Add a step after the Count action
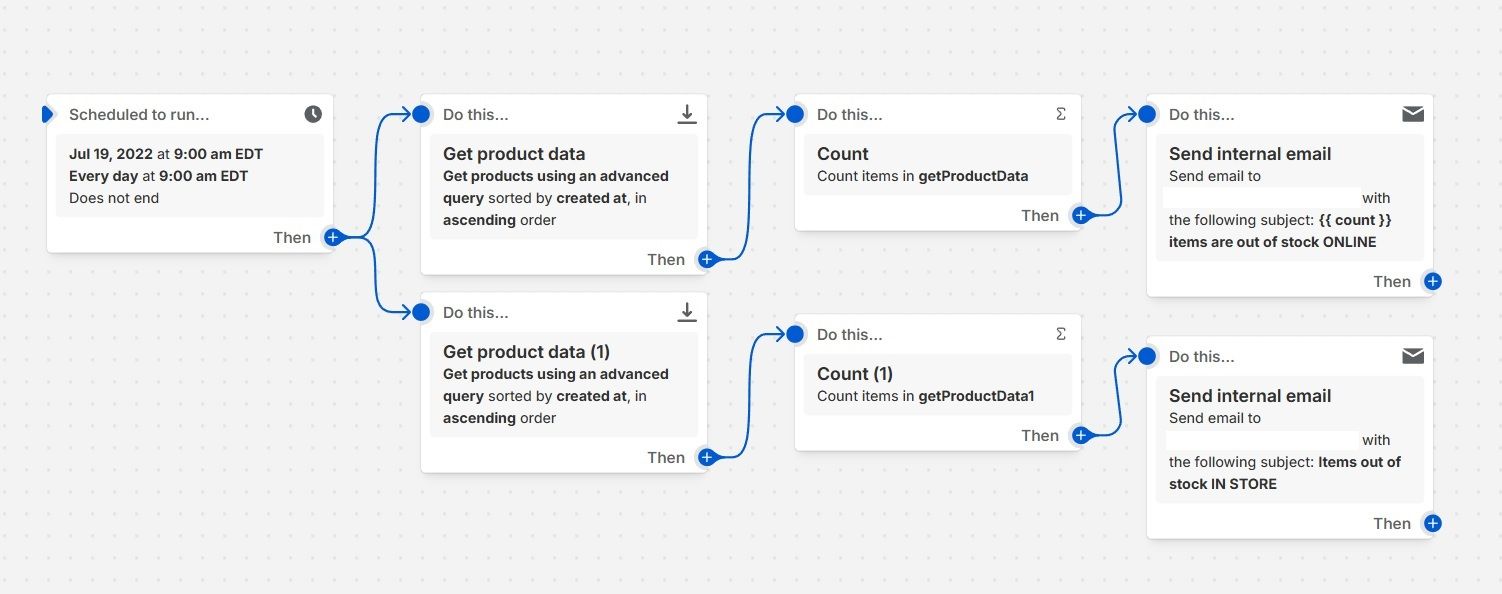The image size is (1502, 594). click(1081, 215)
